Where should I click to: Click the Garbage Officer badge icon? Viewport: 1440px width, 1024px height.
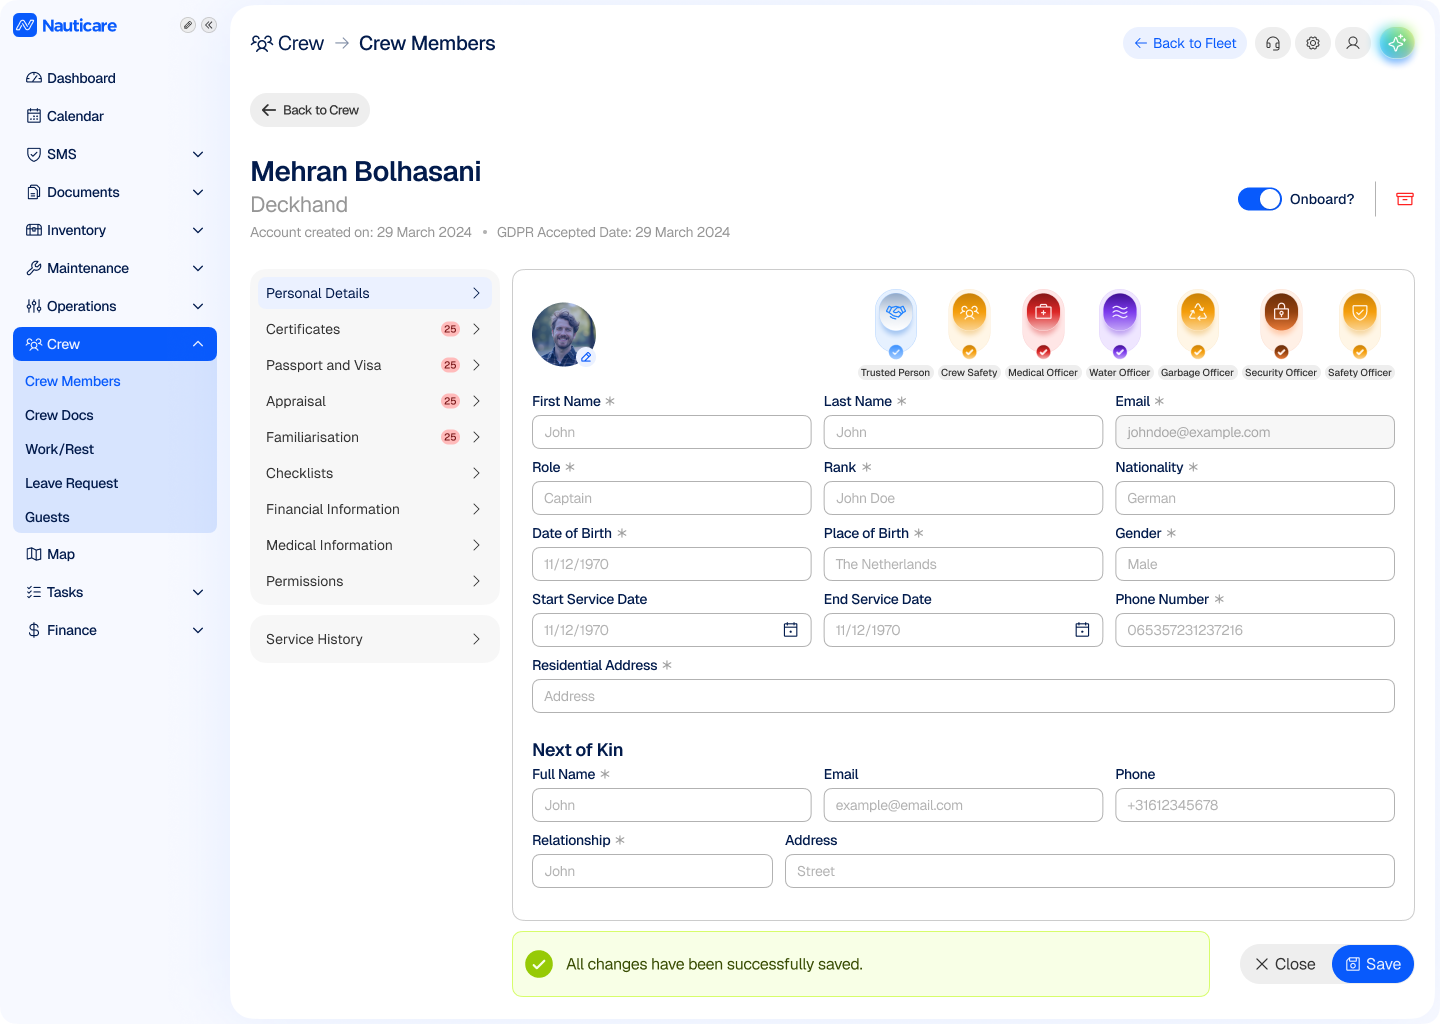(1197, 322)
